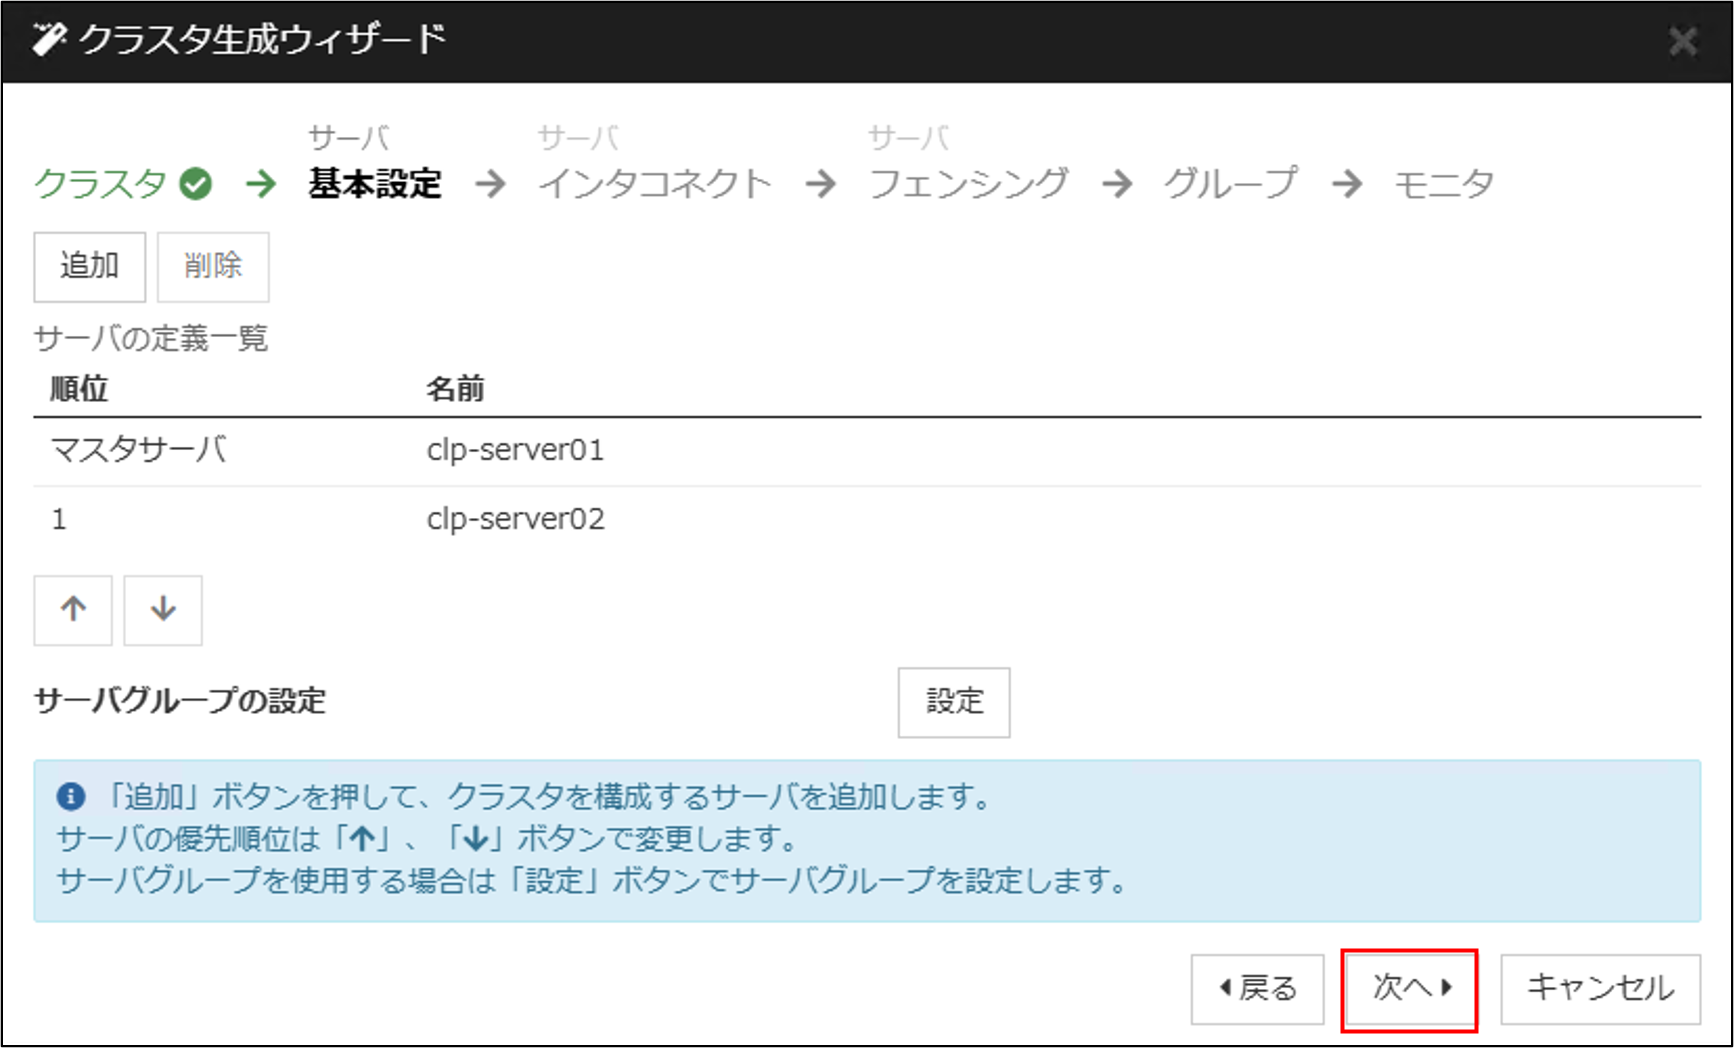Select the clp-server02 row
1734x1048 pixels.
coord(515,520)
